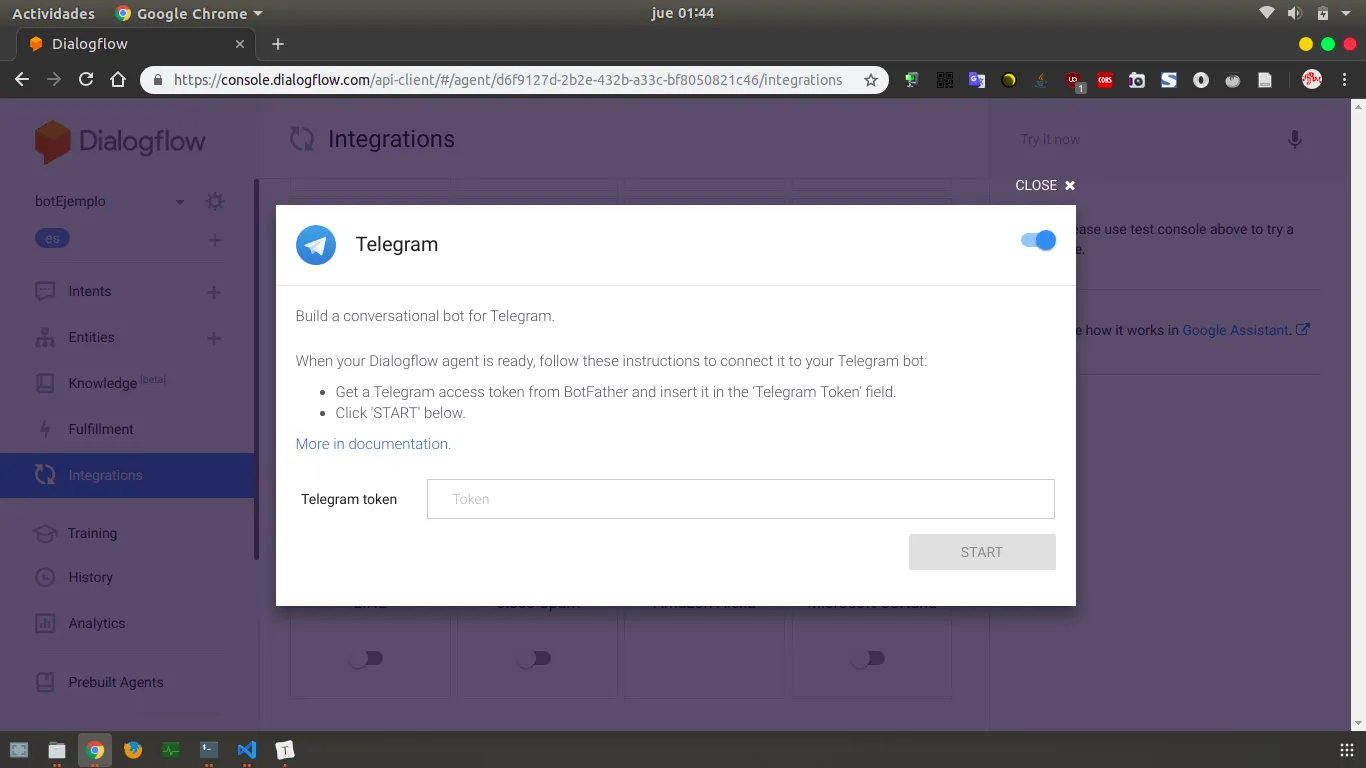Browse Prebuilt Agents
This screenshot has width=1366, height=768.
click(115, 682)
